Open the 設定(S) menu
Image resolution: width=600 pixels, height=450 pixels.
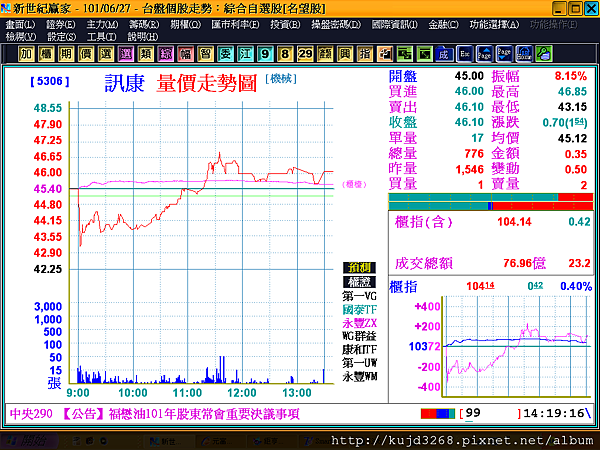[62, 37]
